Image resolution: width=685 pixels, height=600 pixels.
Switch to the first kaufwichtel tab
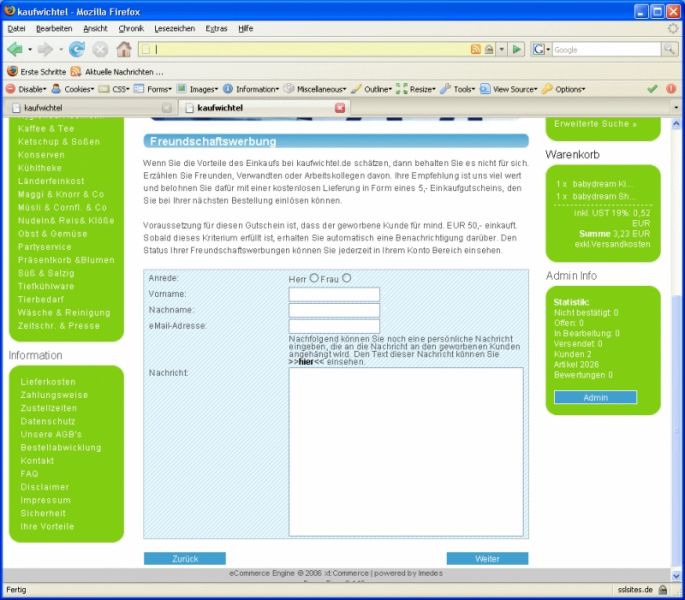(90, 108)
